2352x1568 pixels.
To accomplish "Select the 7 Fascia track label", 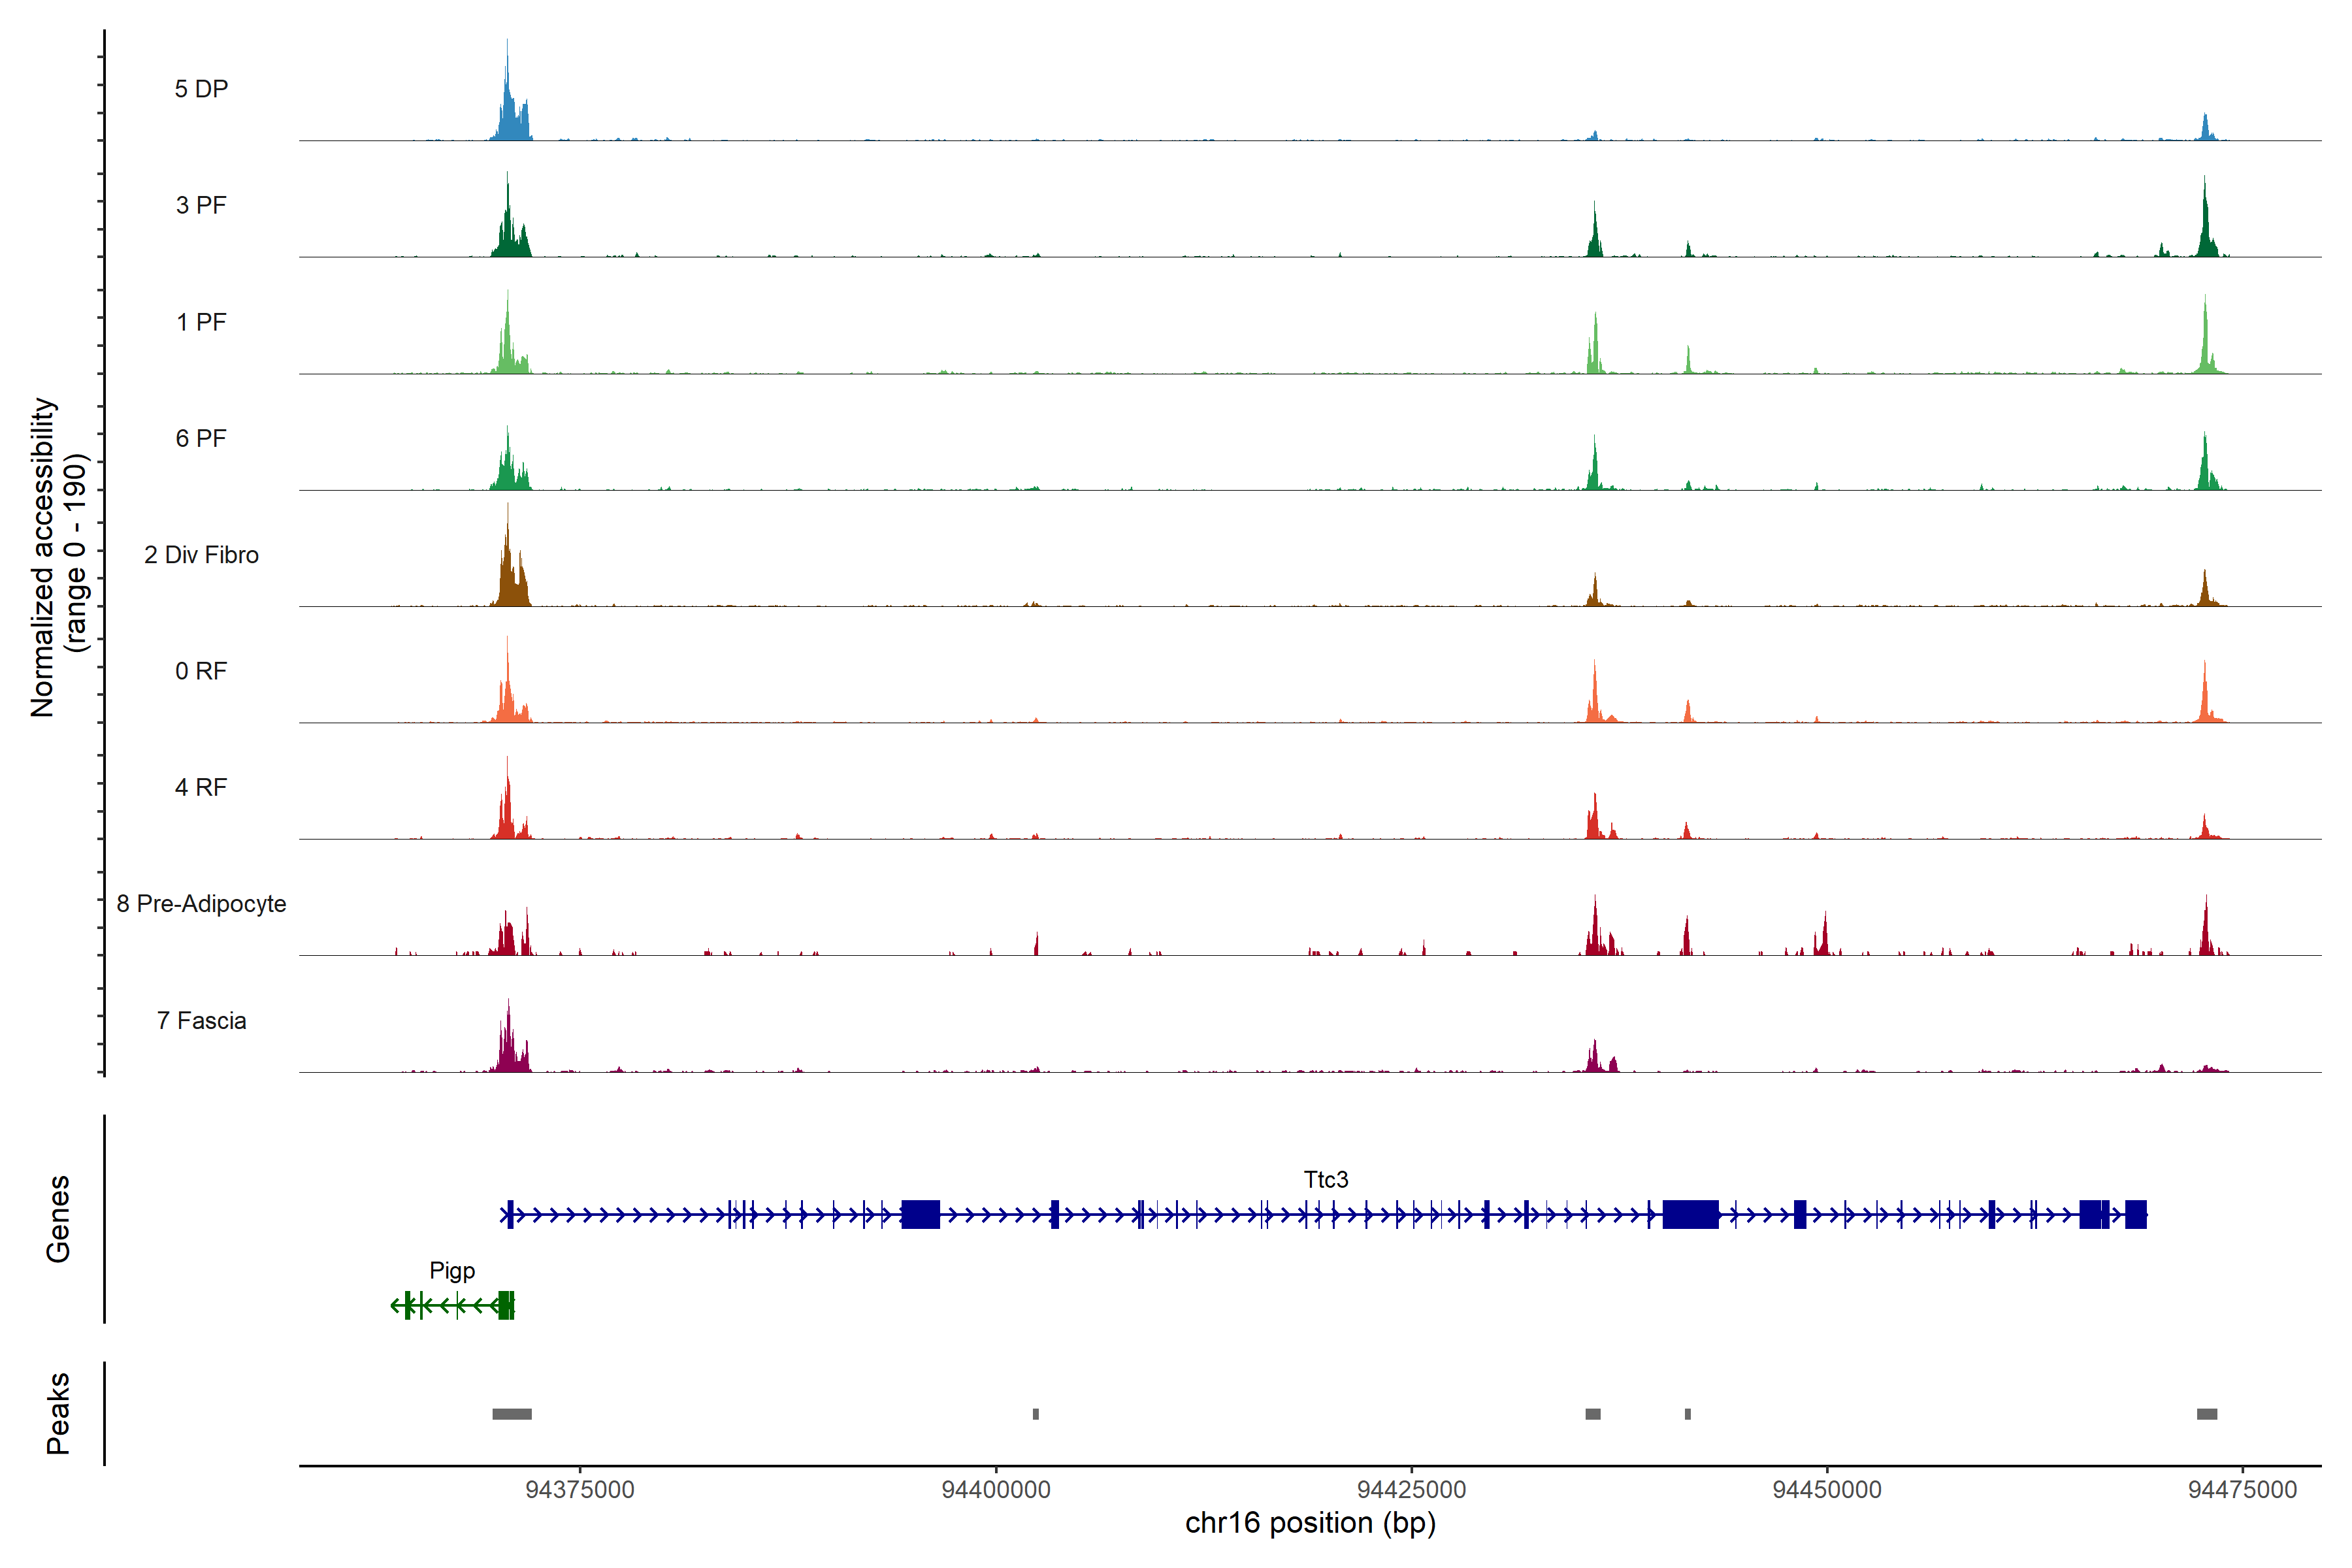I will [x=201, y=1021].
